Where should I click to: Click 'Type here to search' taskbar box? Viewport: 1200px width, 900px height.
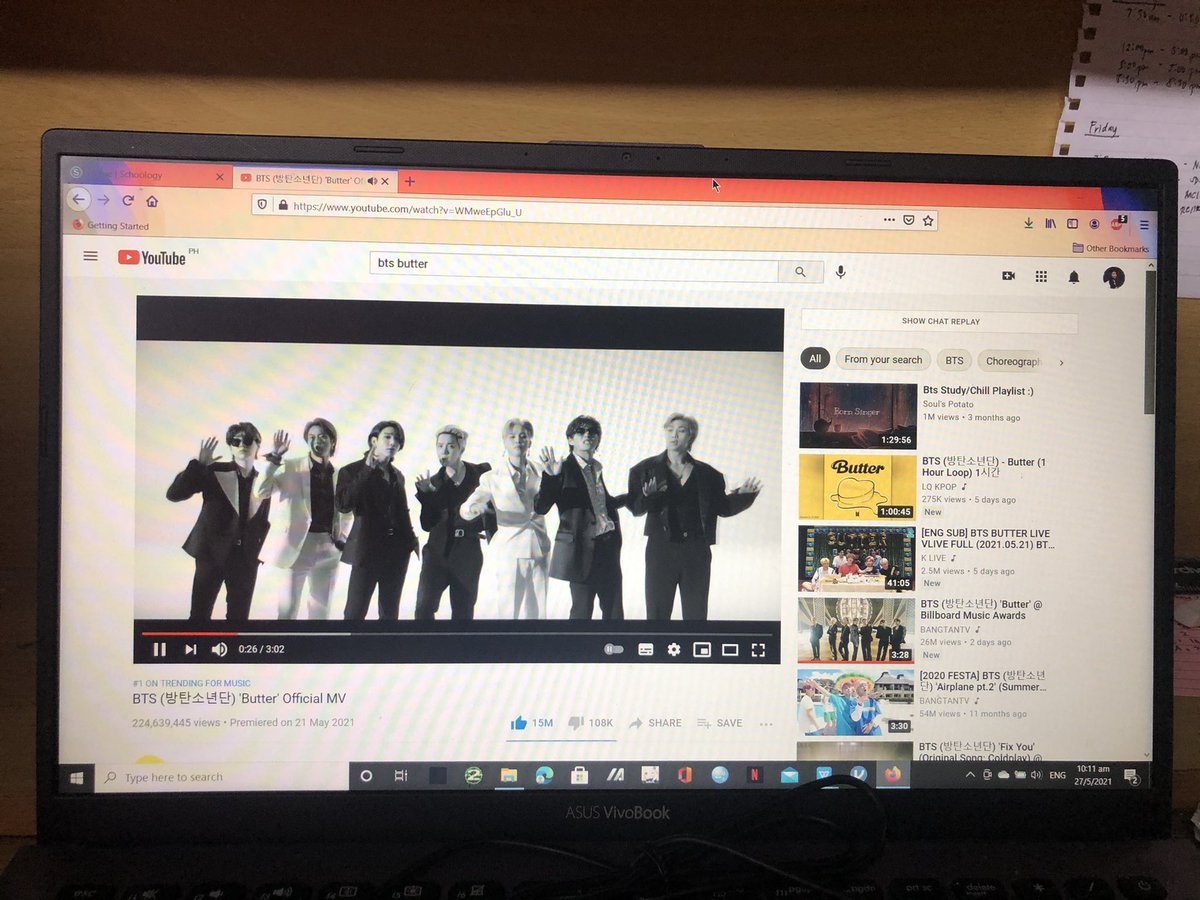pos(220,777)
